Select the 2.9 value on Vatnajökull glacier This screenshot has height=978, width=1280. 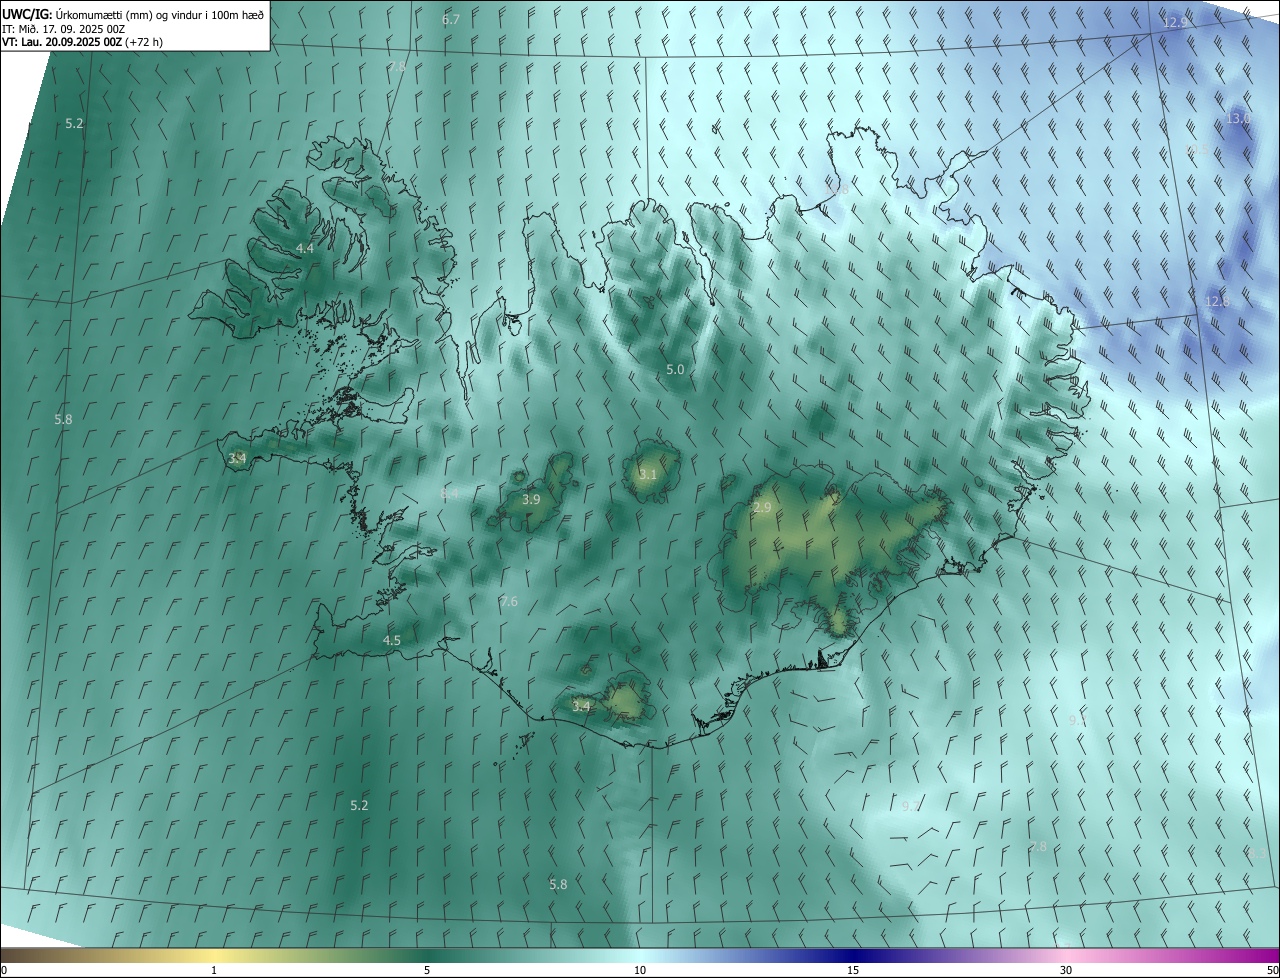(x=762, y=508)
